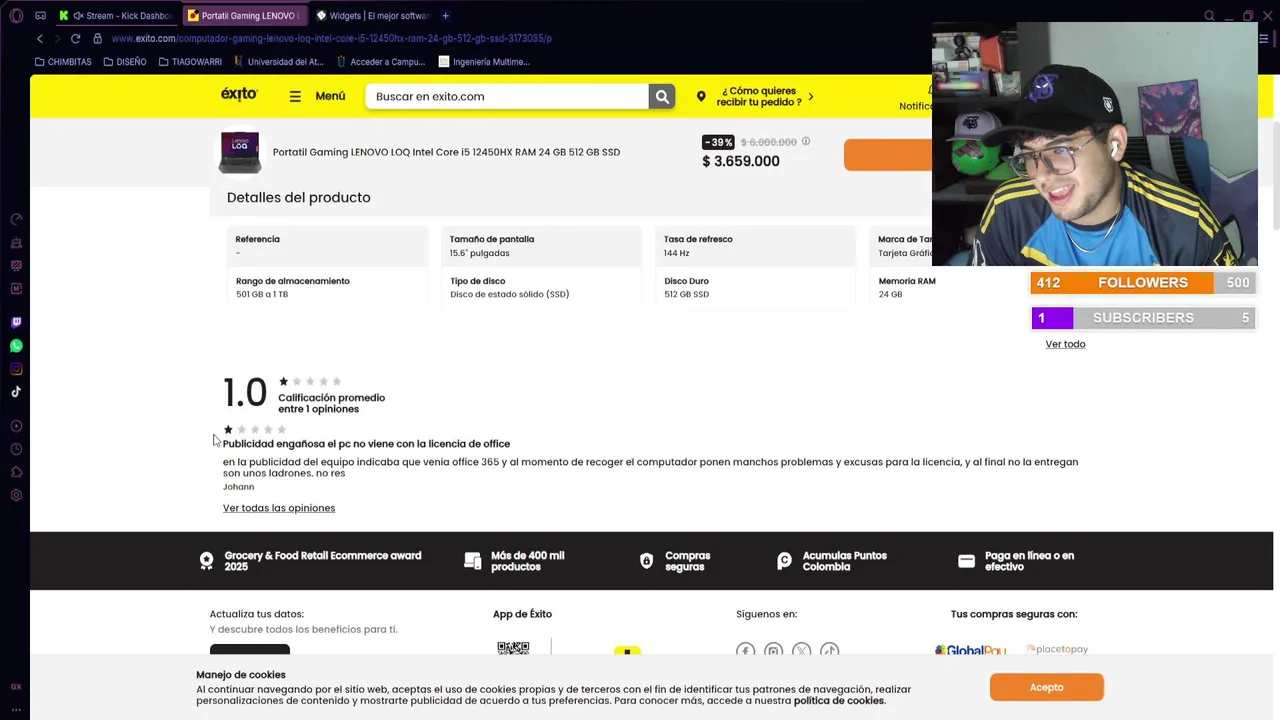Open the GlobalPay logo link
This screenshot has width=1280, height=720.
[x=970, y=650]
